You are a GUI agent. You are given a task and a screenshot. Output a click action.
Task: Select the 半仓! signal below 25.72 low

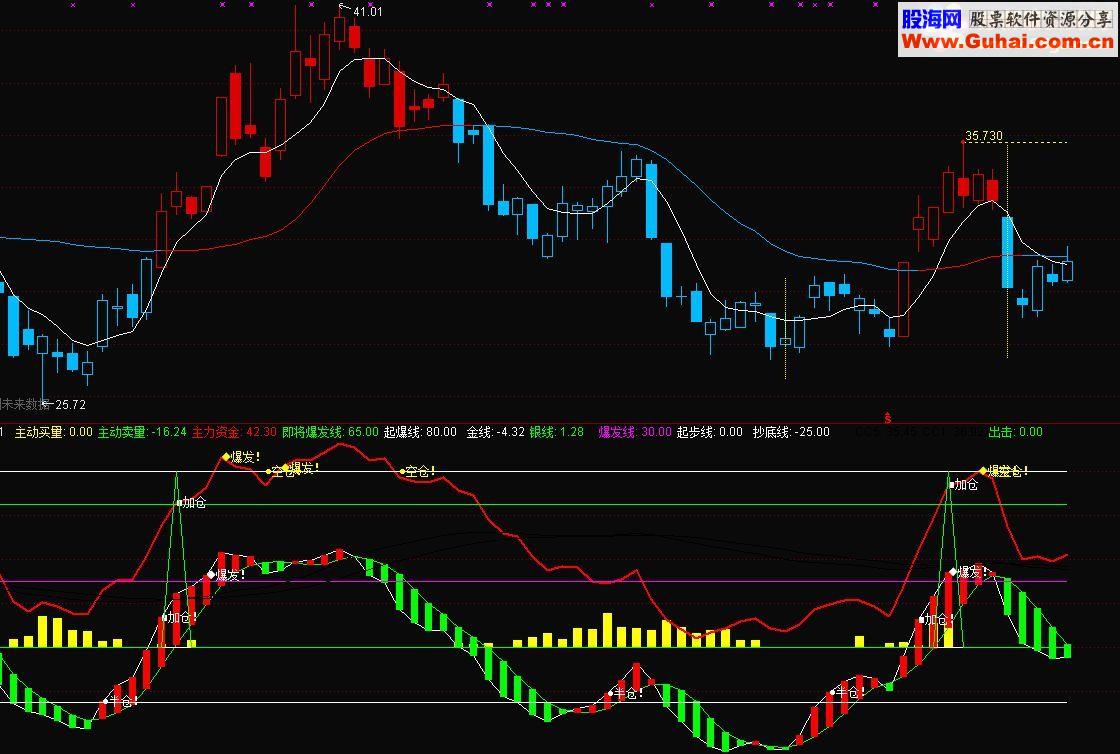point(119,701)
